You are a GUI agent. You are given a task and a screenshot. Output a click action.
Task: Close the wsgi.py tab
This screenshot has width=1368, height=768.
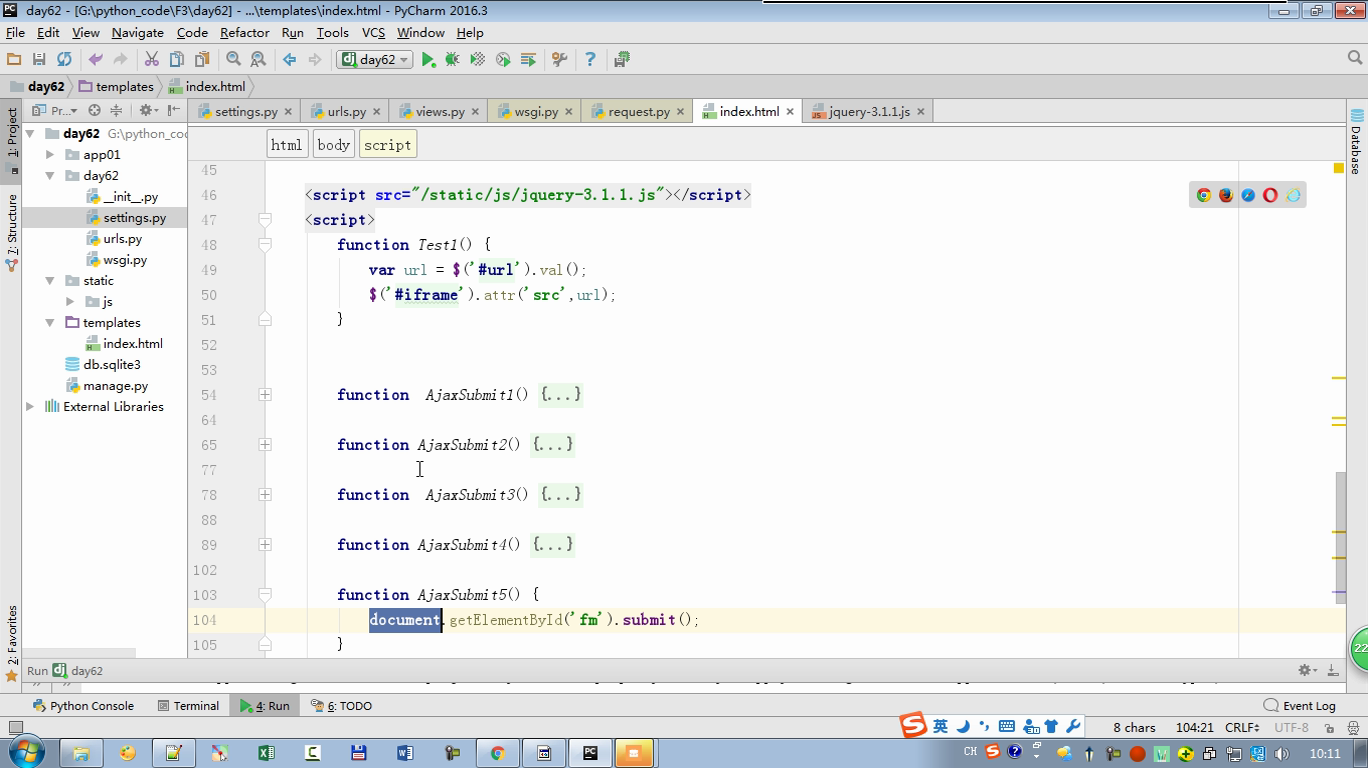pos(568,112)
